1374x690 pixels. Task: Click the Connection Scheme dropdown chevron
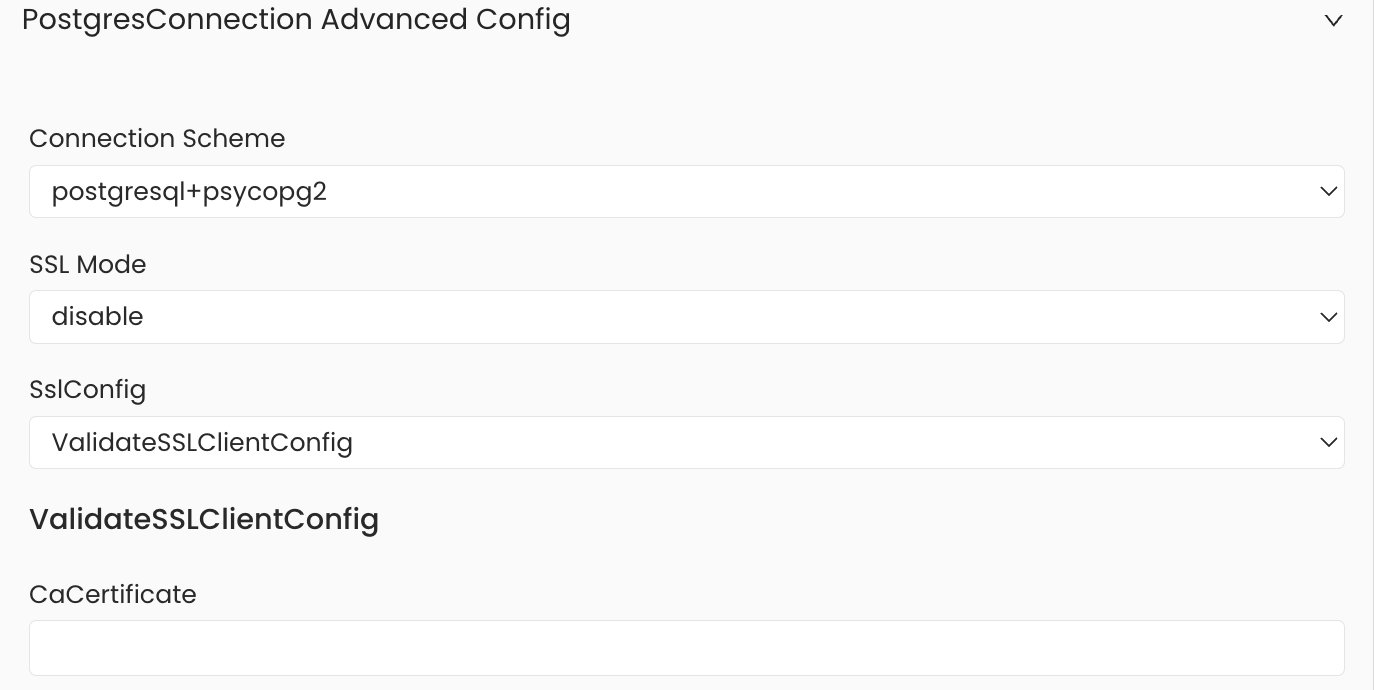1329,191
